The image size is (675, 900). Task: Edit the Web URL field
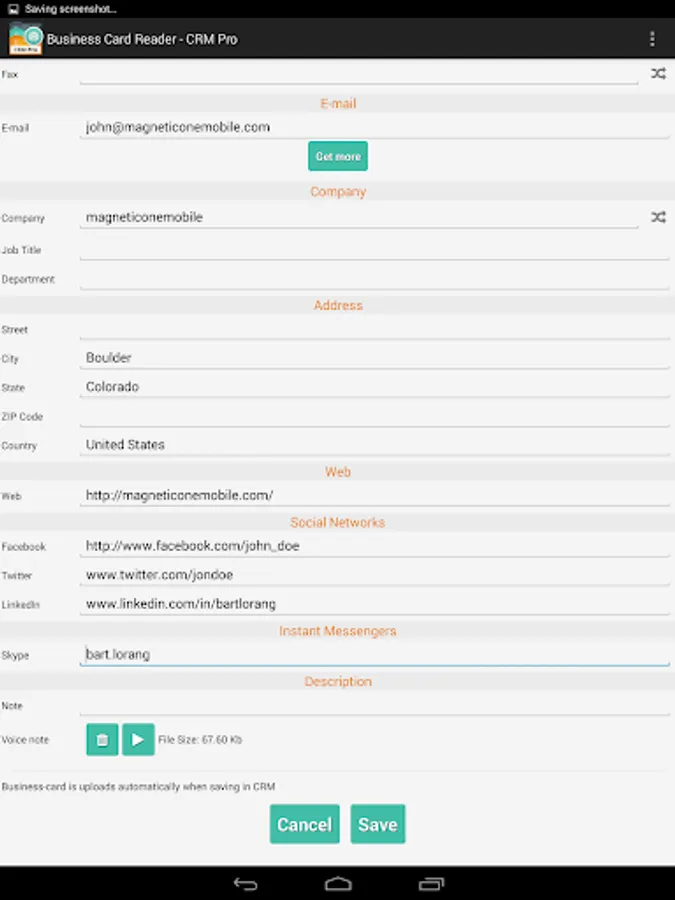point(374,495)
